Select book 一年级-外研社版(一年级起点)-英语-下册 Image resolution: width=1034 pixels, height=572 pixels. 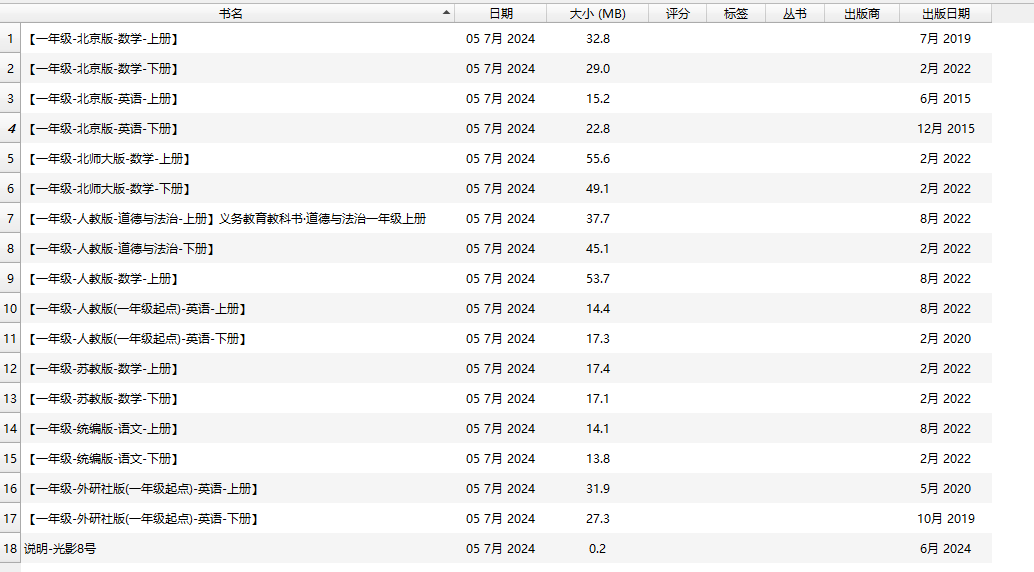coord(142,519)
